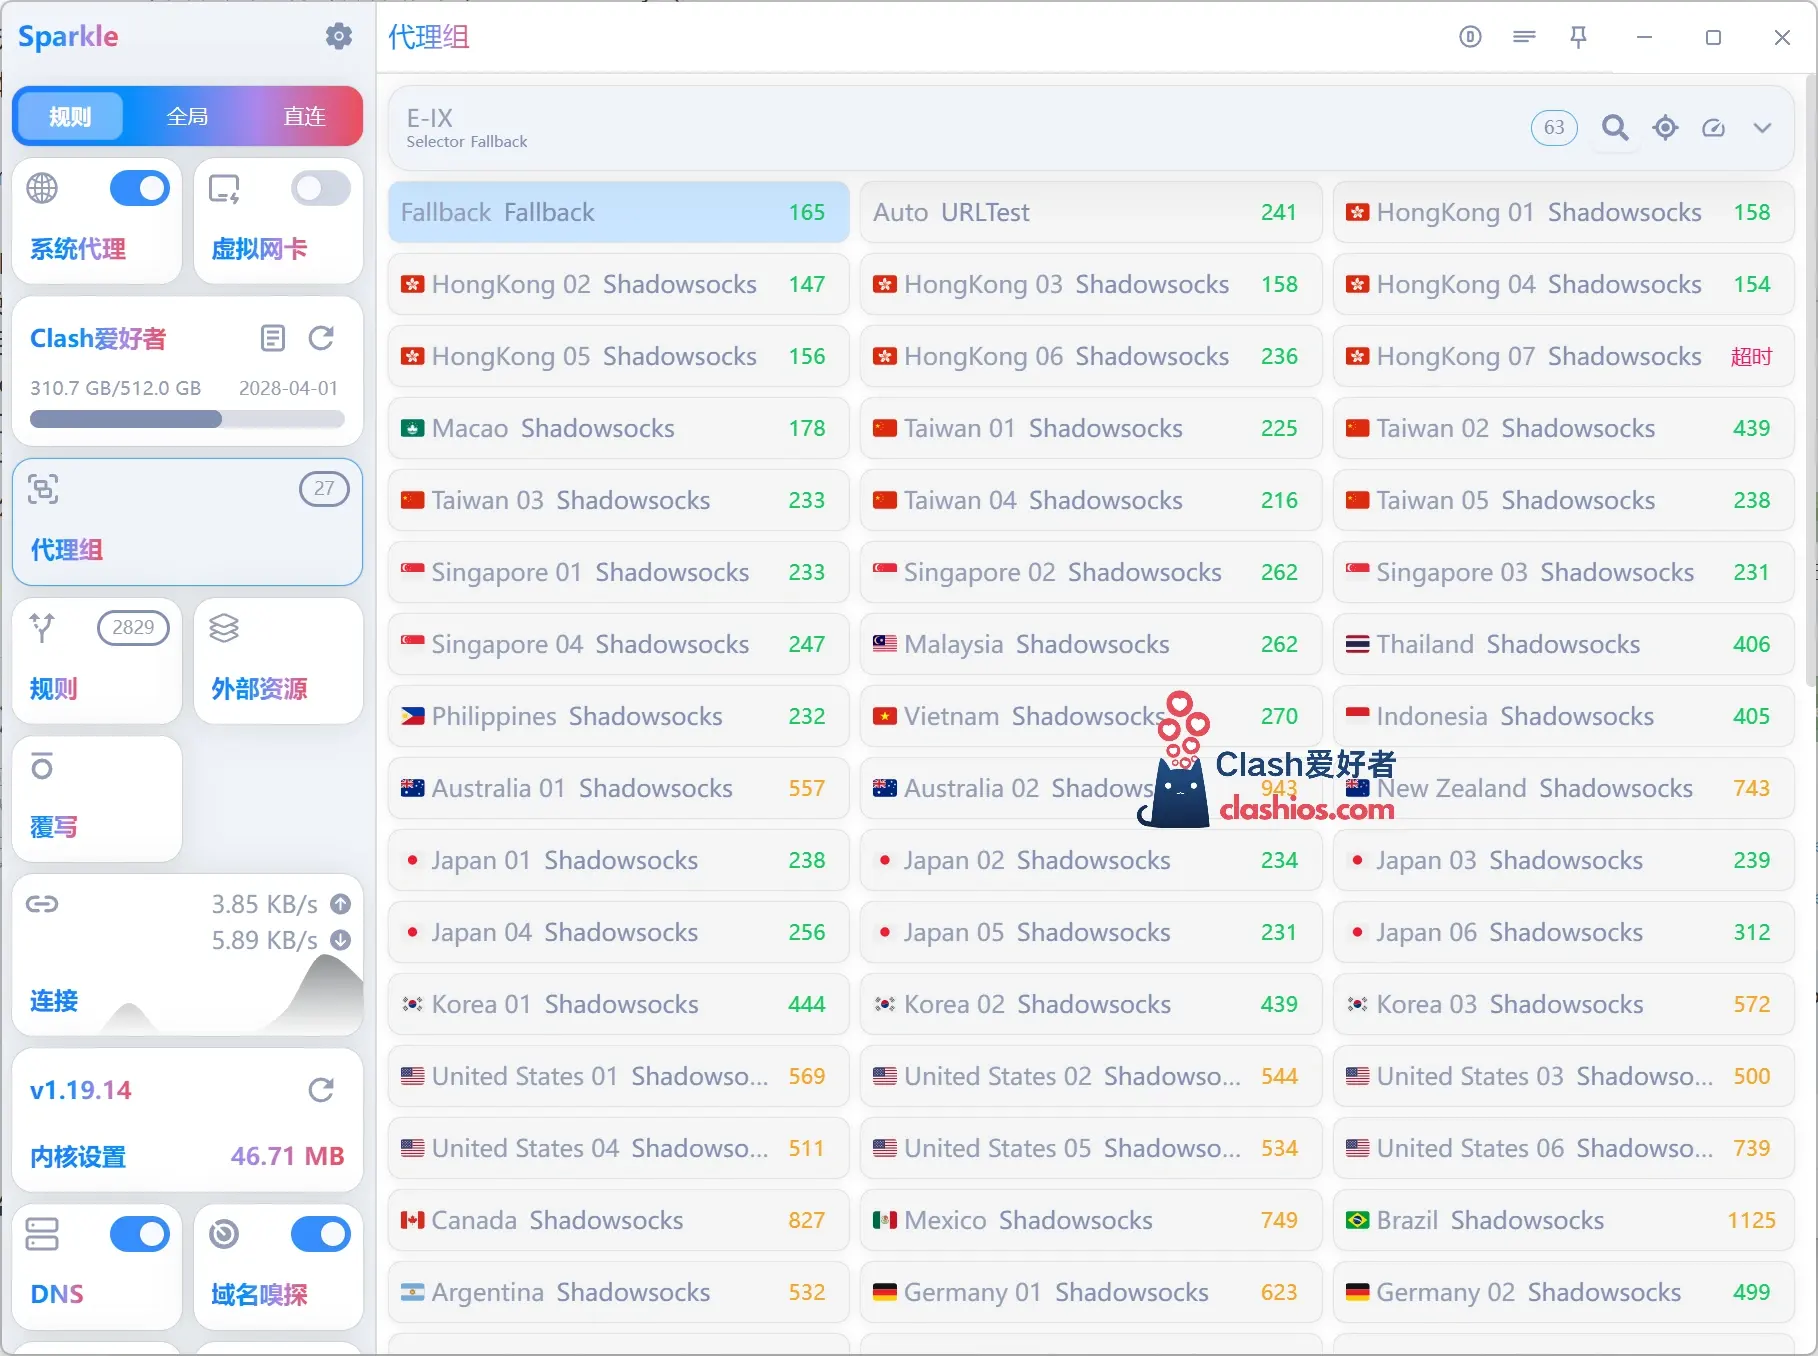
Task: Refresh the Clash爱好者 subscription
Action: (x=321, y=339)
